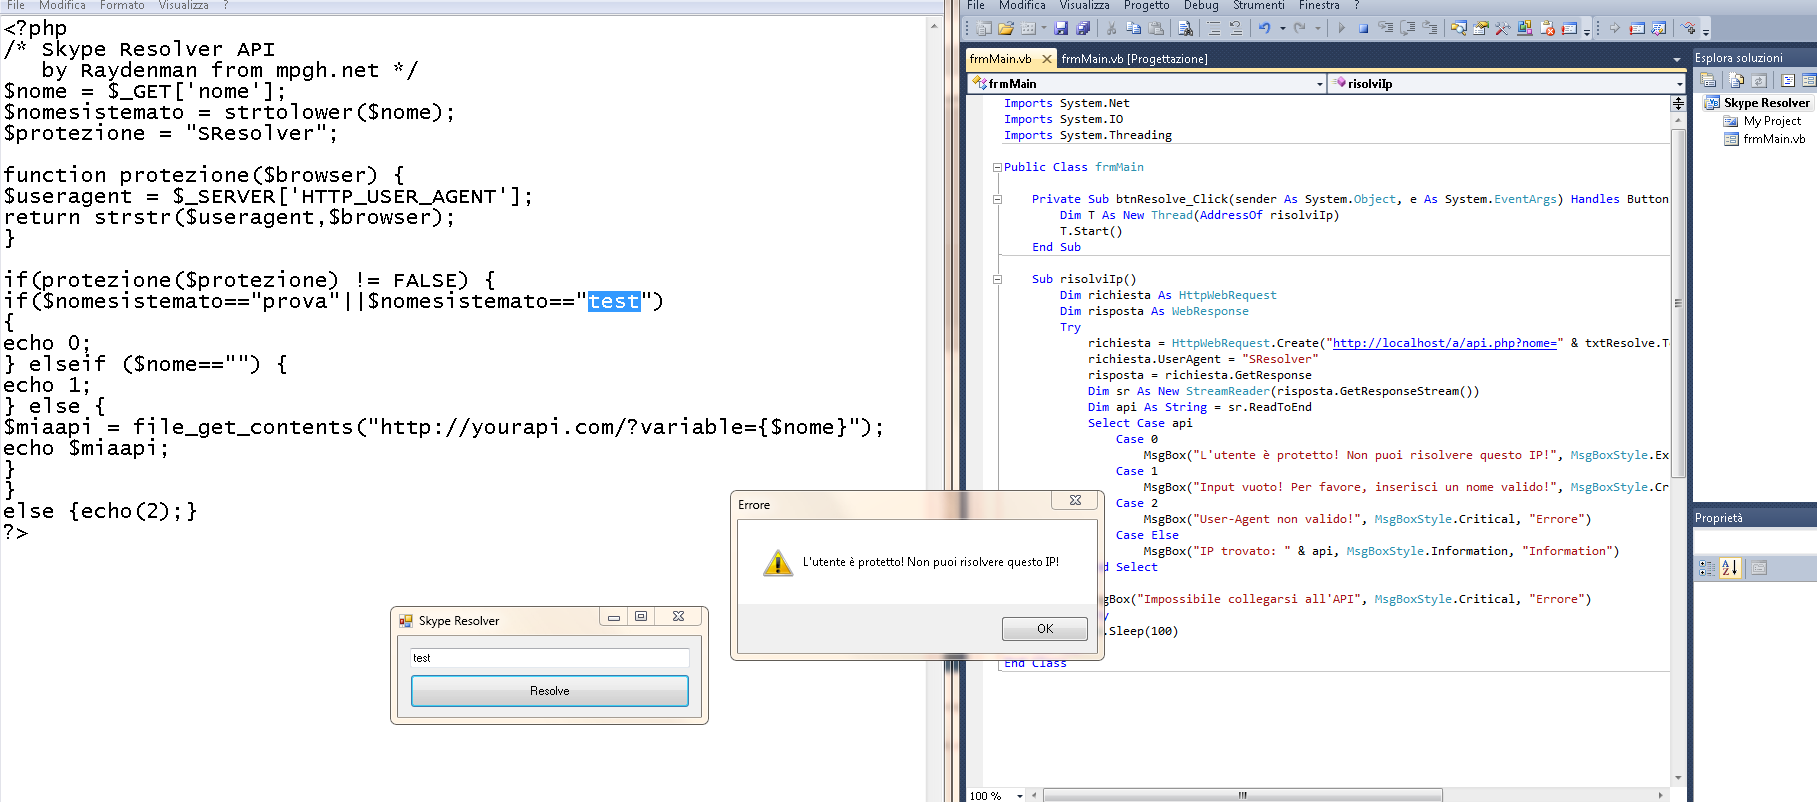The image size is (1817, 802).
Task: Open Properties window toolbar icon
Action: point(1481,28)
